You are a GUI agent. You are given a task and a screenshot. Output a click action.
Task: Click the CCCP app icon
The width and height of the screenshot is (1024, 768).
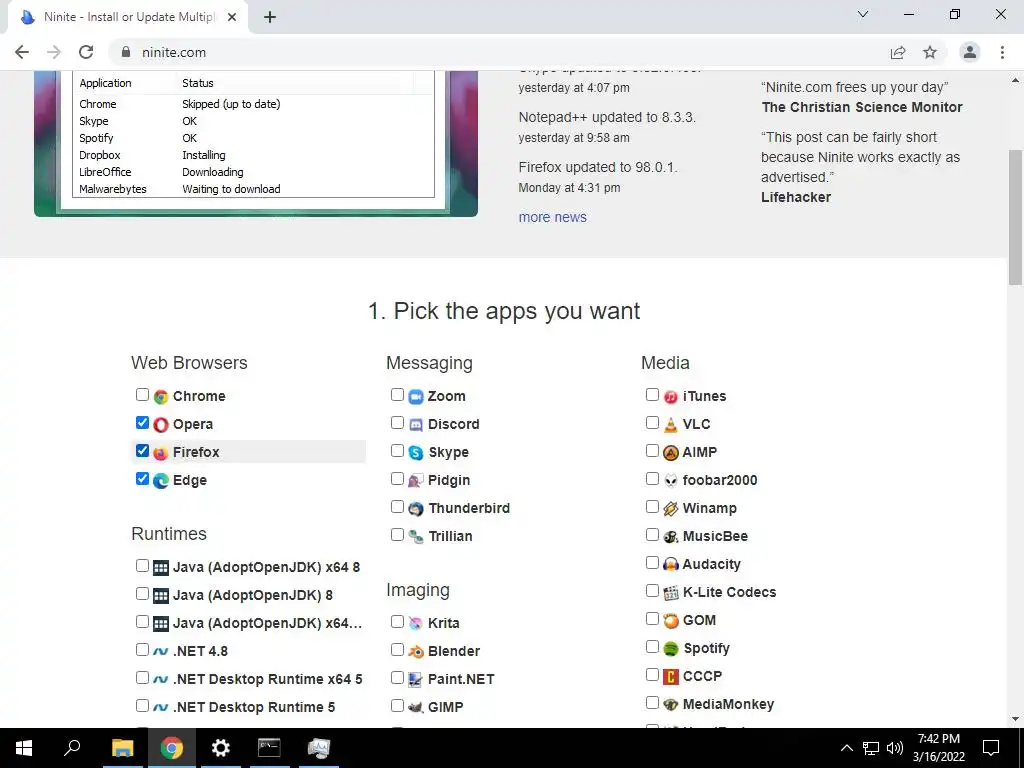[x=671, y=677]
